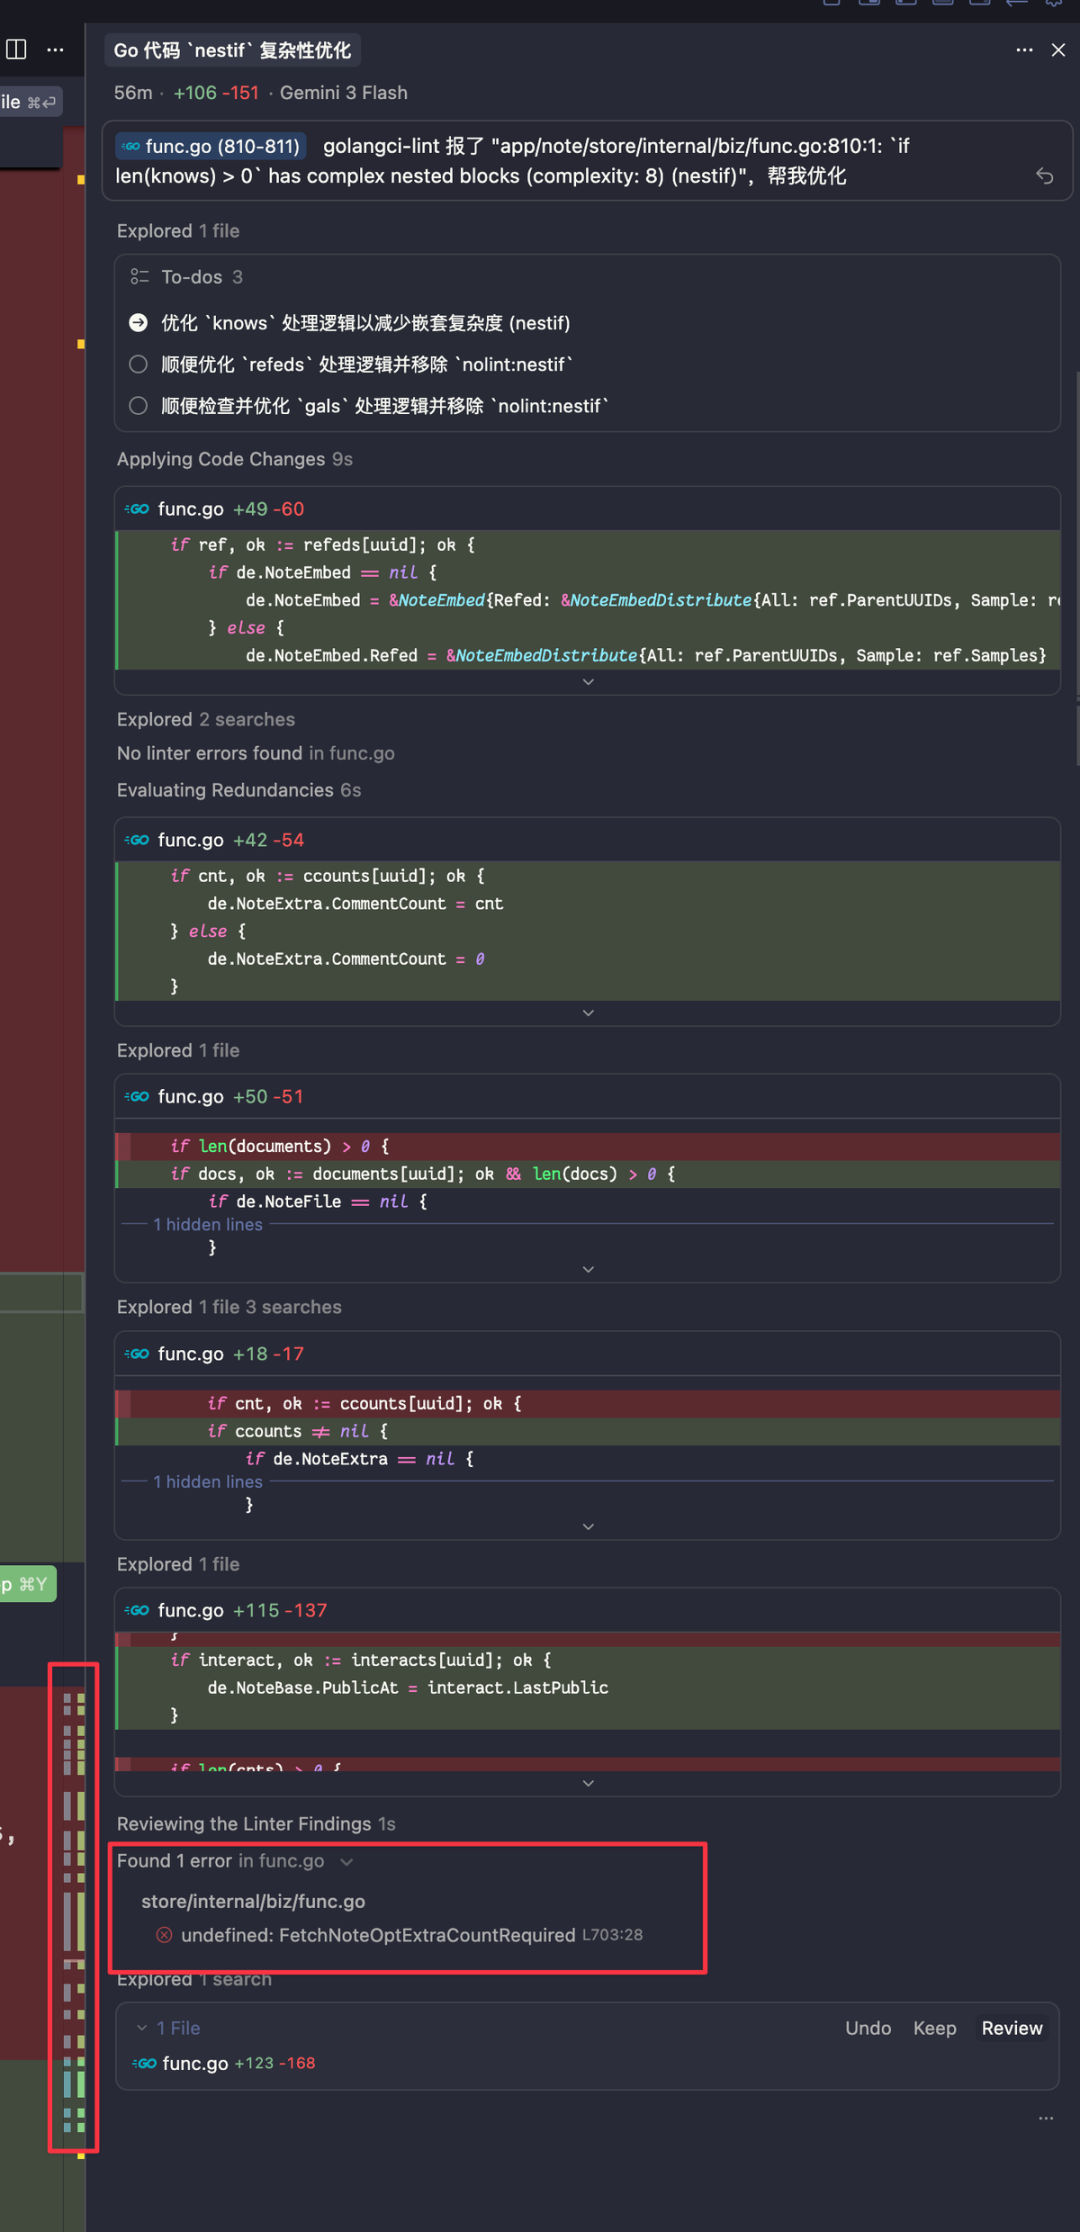Expand the func.go +49 -60 diff
The width and height of the screenshot is (1080, 2232).
[x=588, y=682]
